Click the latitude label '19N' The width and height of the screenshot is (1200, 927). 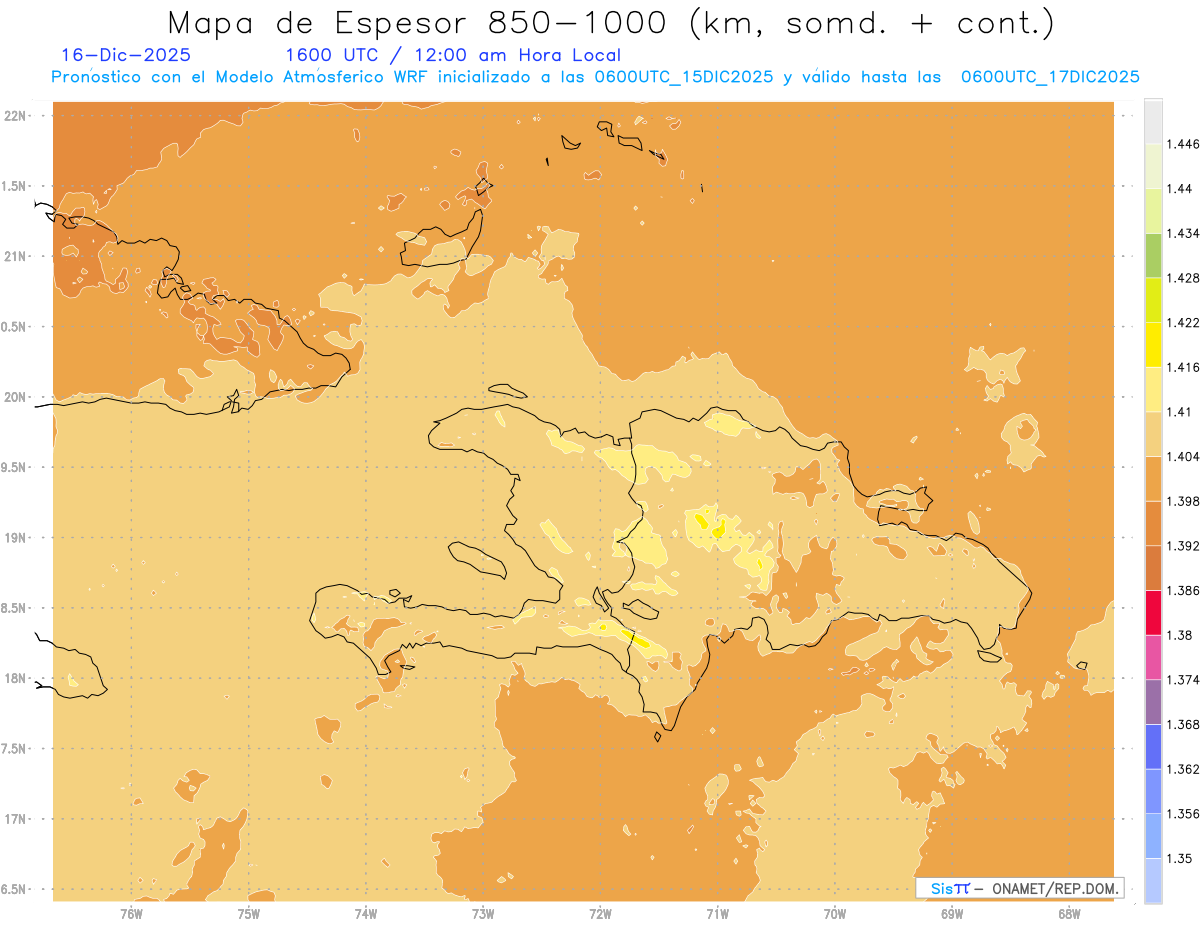(x=15, y=537)
